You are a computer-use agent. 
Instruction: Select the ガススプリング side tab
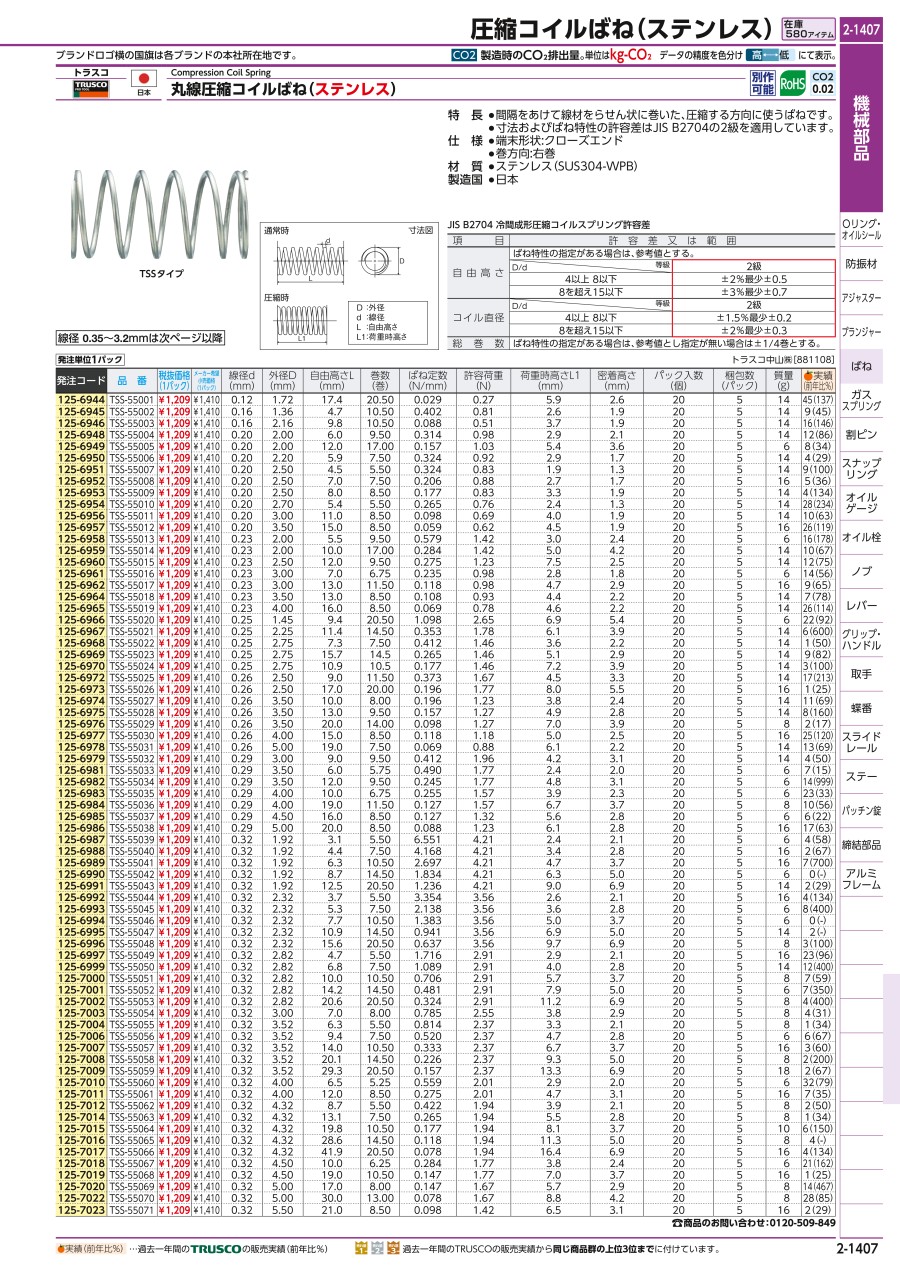click(862, 401)
